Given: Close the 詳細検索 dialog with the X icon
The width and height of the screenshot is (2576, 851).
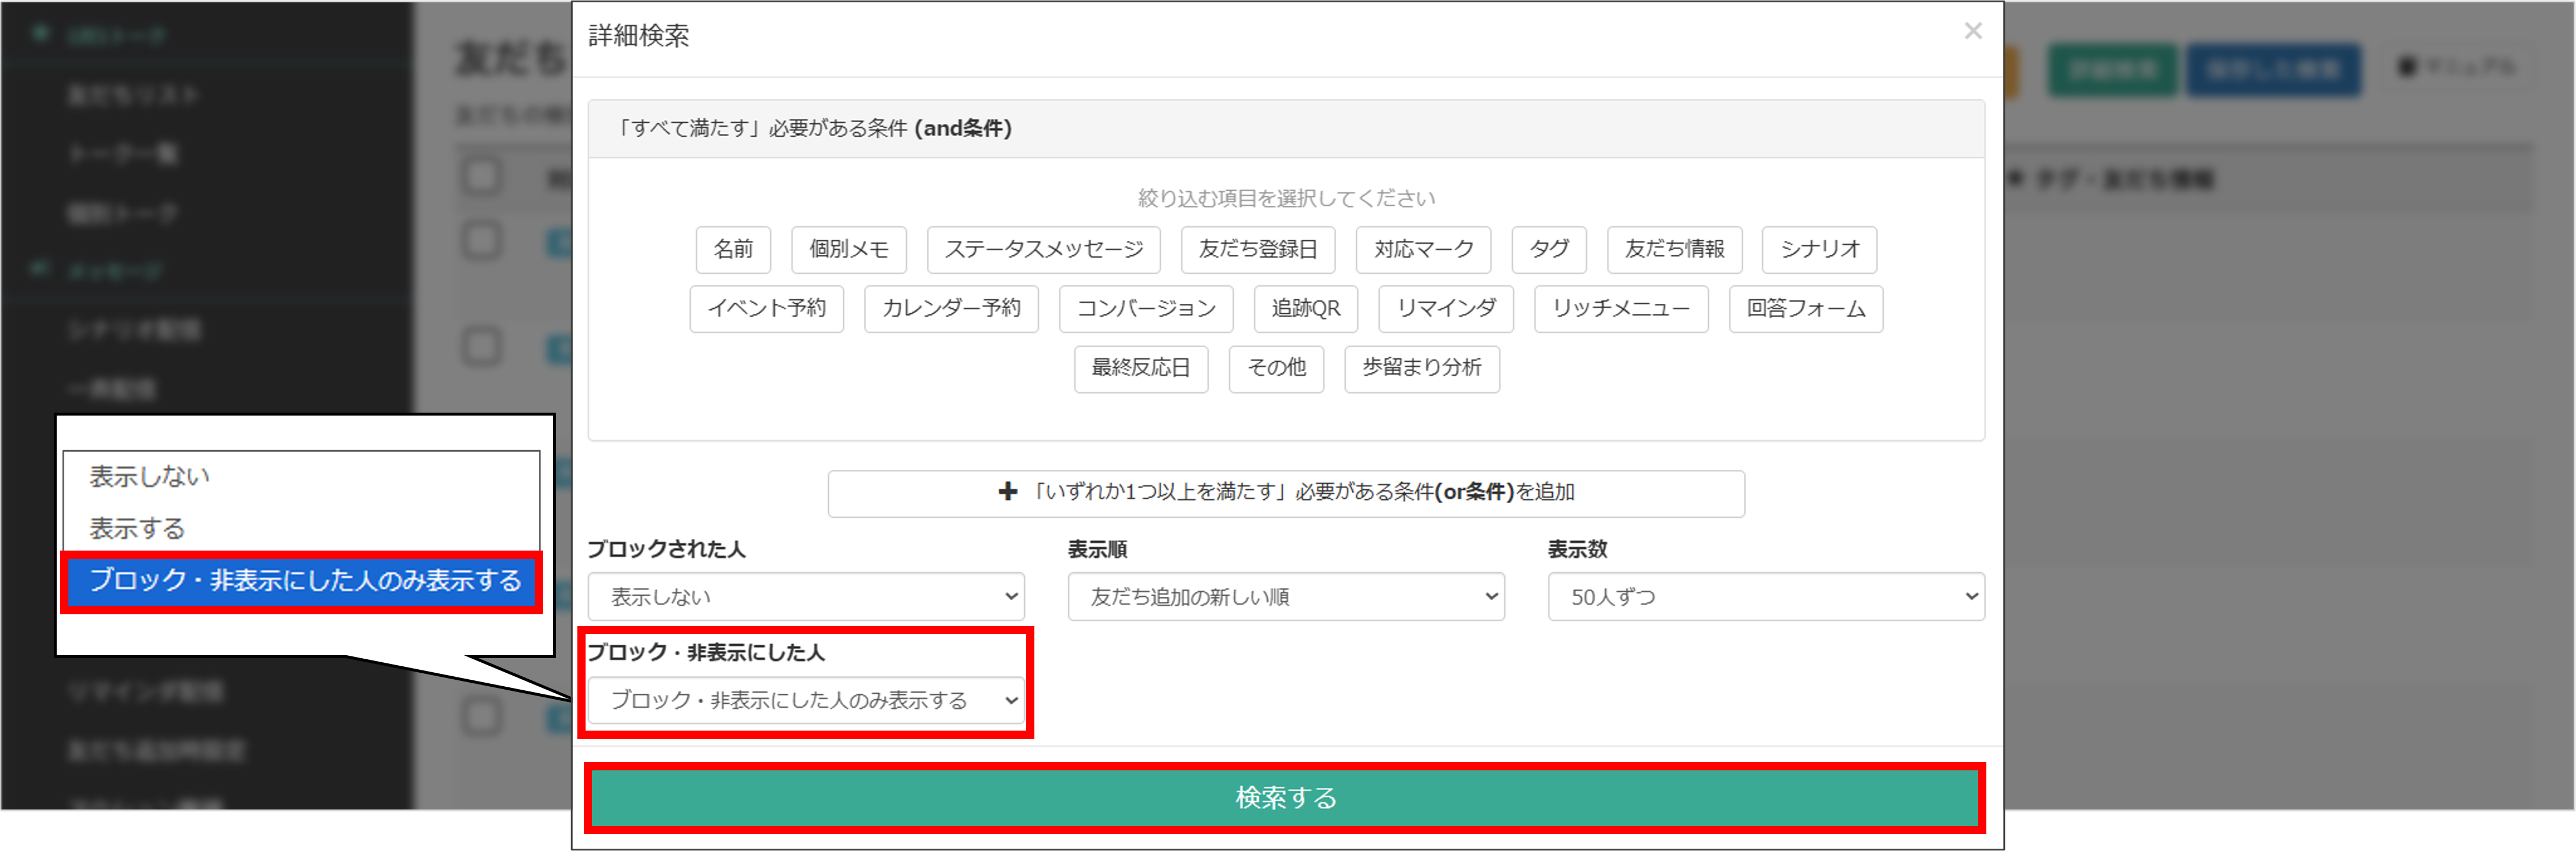Looking at the screenshot, I should click(x=1972, y=31).
